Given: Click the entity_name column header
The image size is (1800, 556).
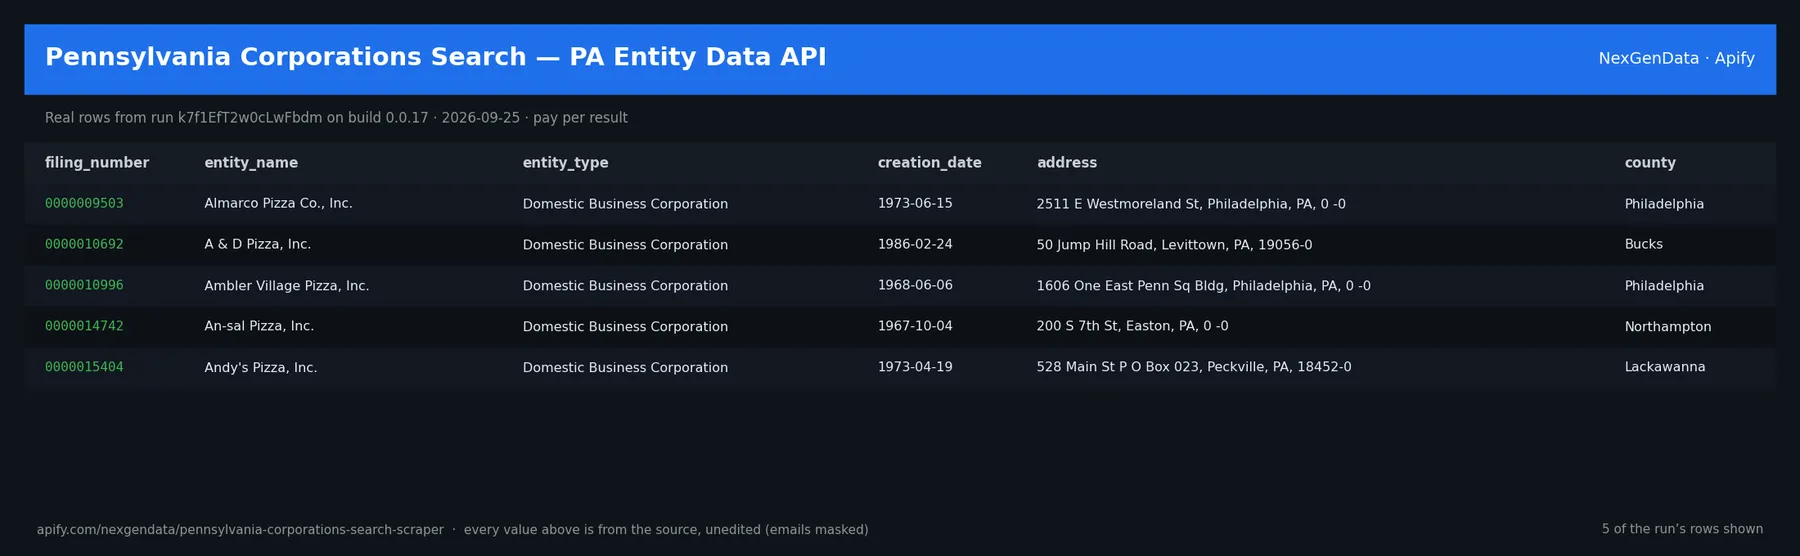Looking at the screenshot, I should (x=251, y=163).
